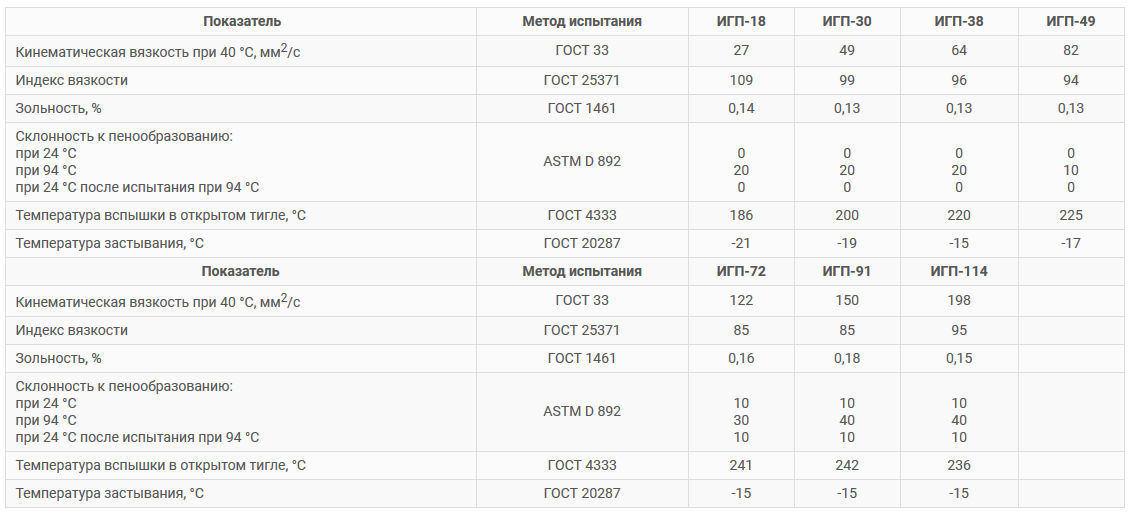Select the ИГП-91 column header

(x=847, y=272)
